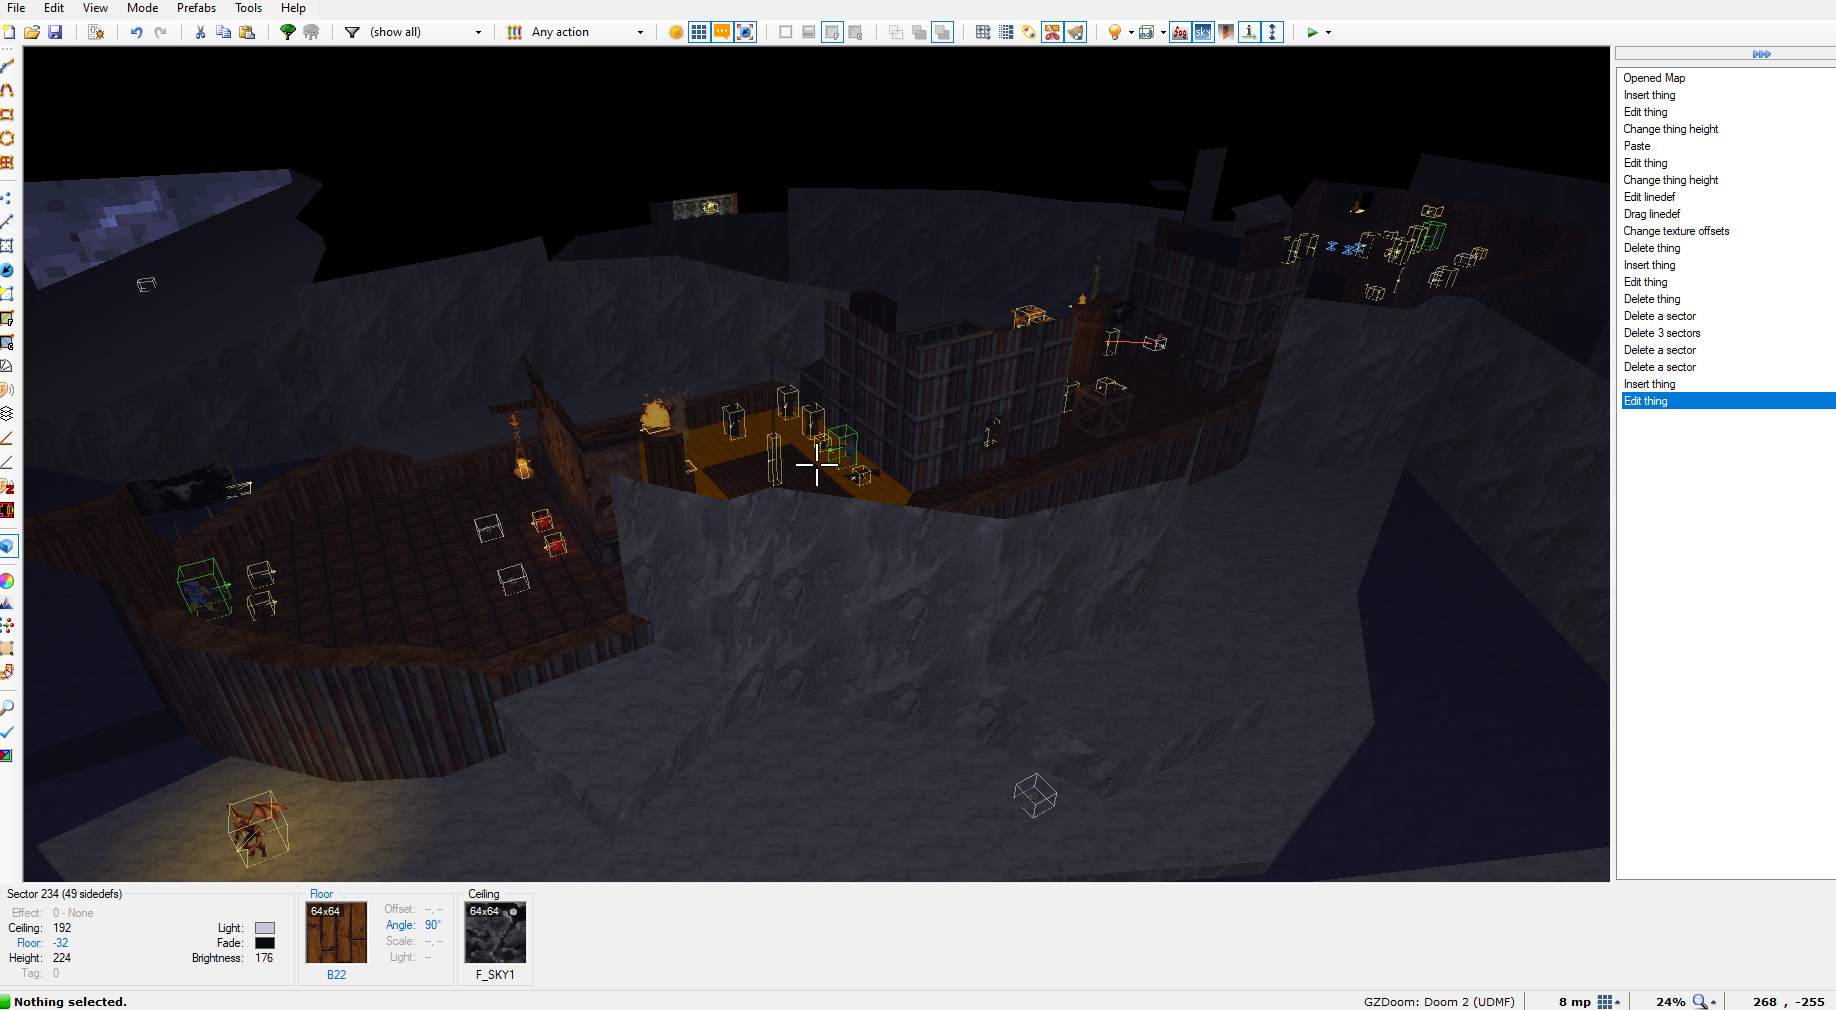The height and width of the screenshot is (1010, 1836).
Task: Open the Edit menu
Action: pos(54,8)
